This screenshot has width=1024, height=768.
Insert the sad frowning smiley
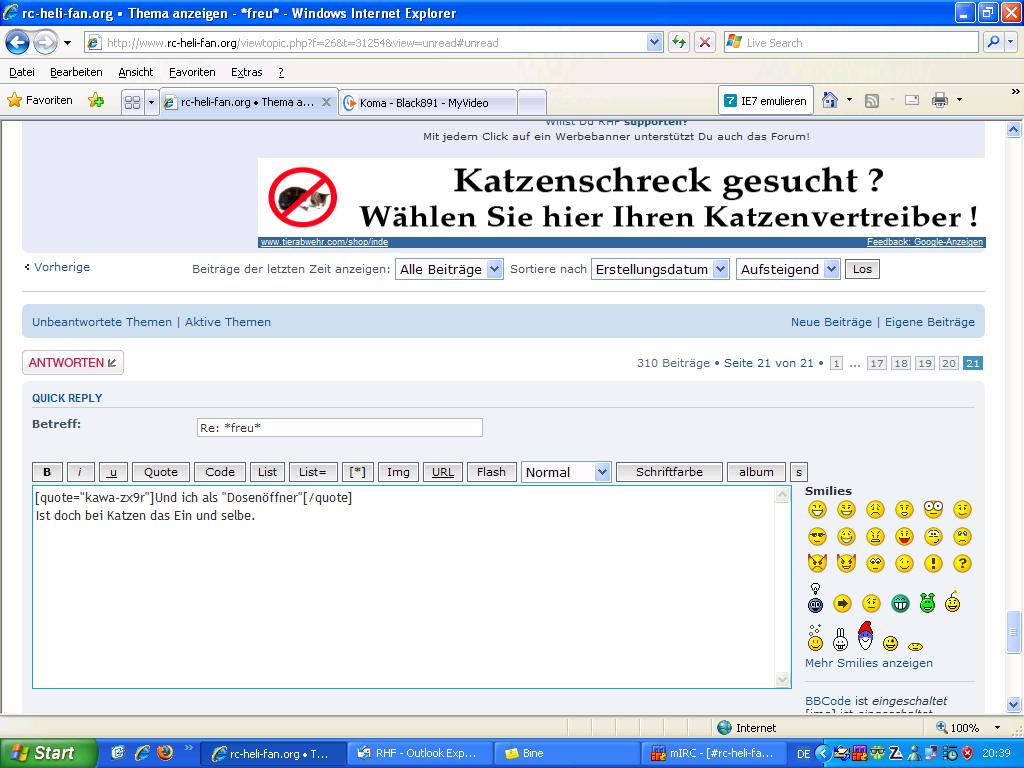(x=875, y=509)
